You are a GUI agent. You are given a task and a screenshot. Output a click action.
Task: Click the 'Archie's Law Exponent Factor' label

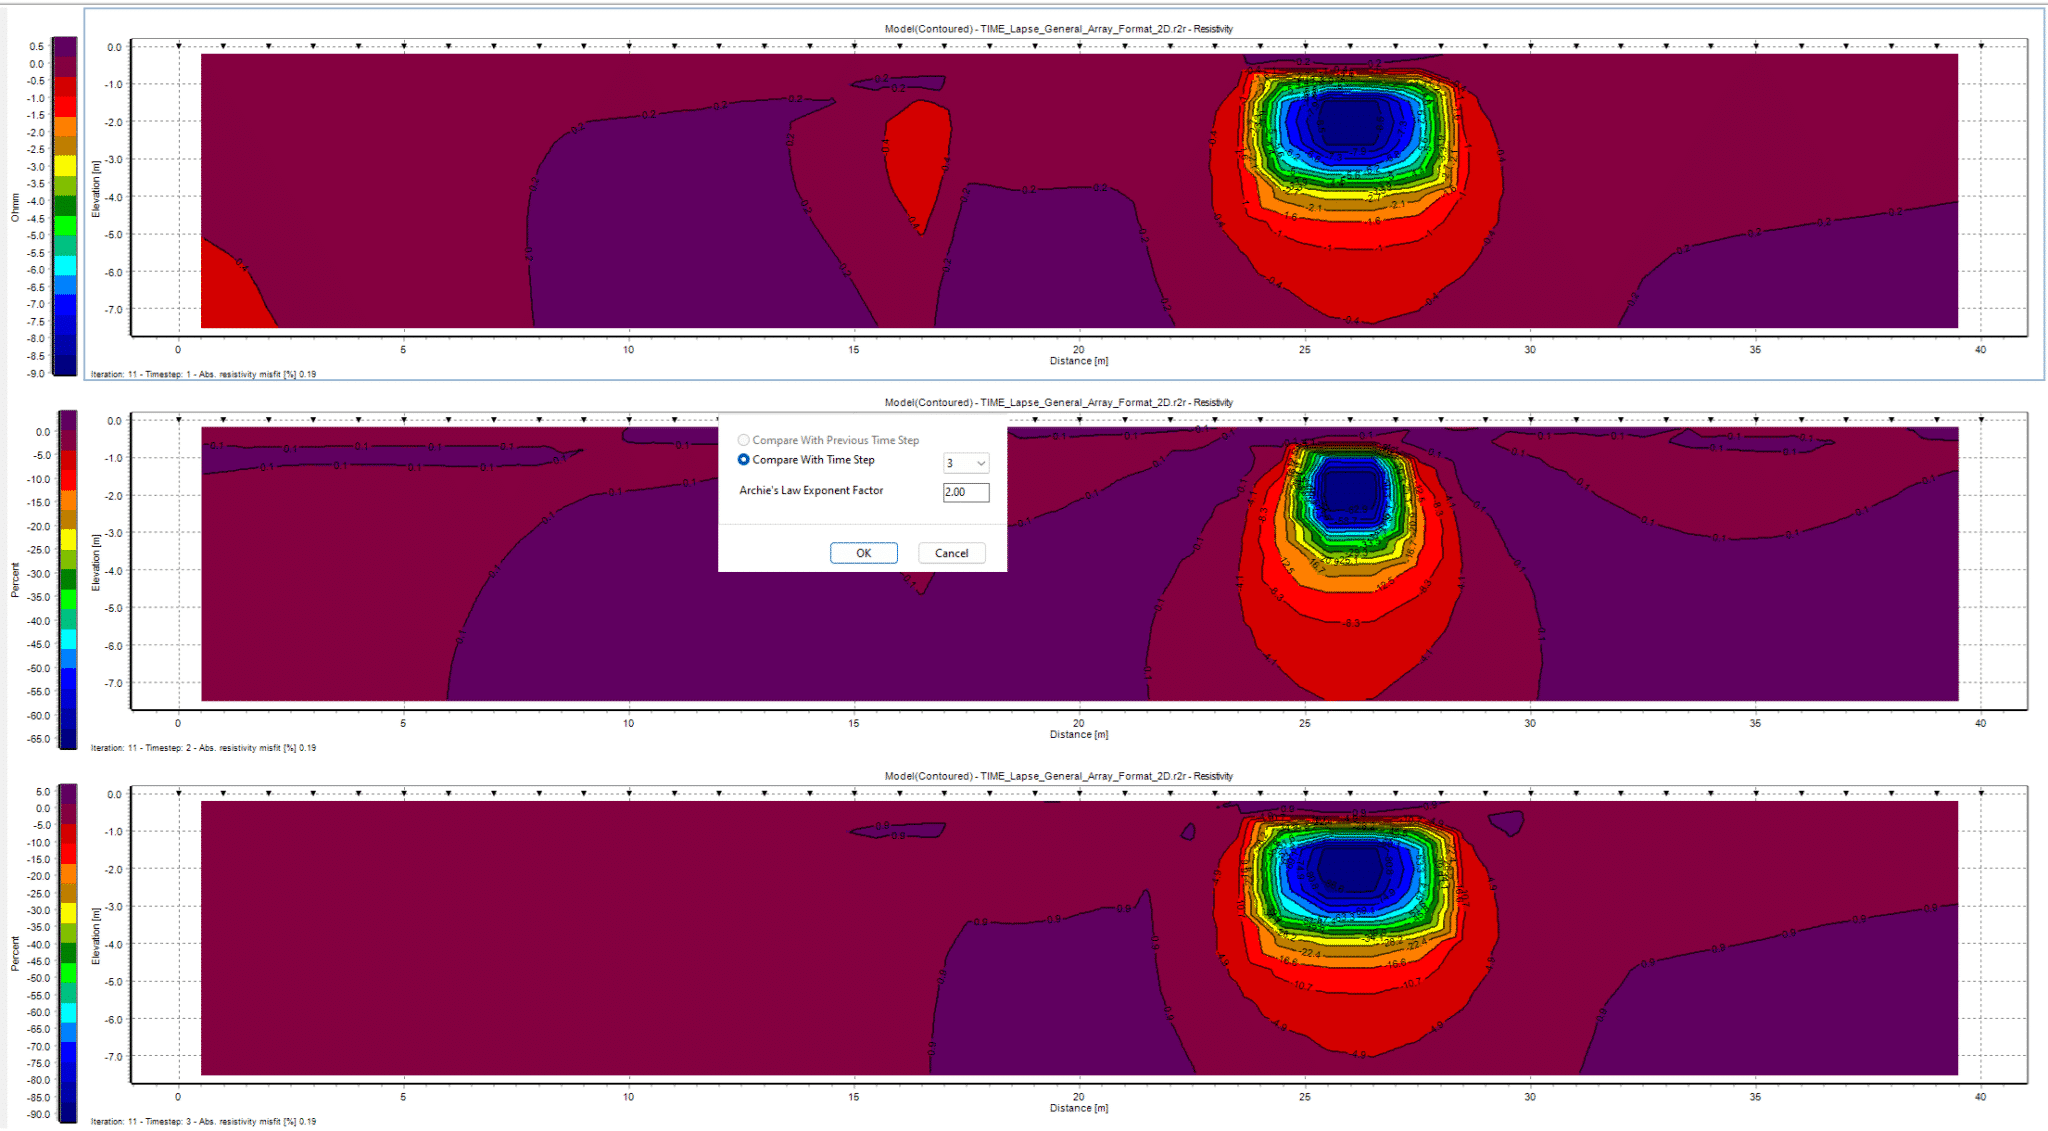tap(811, 491)
